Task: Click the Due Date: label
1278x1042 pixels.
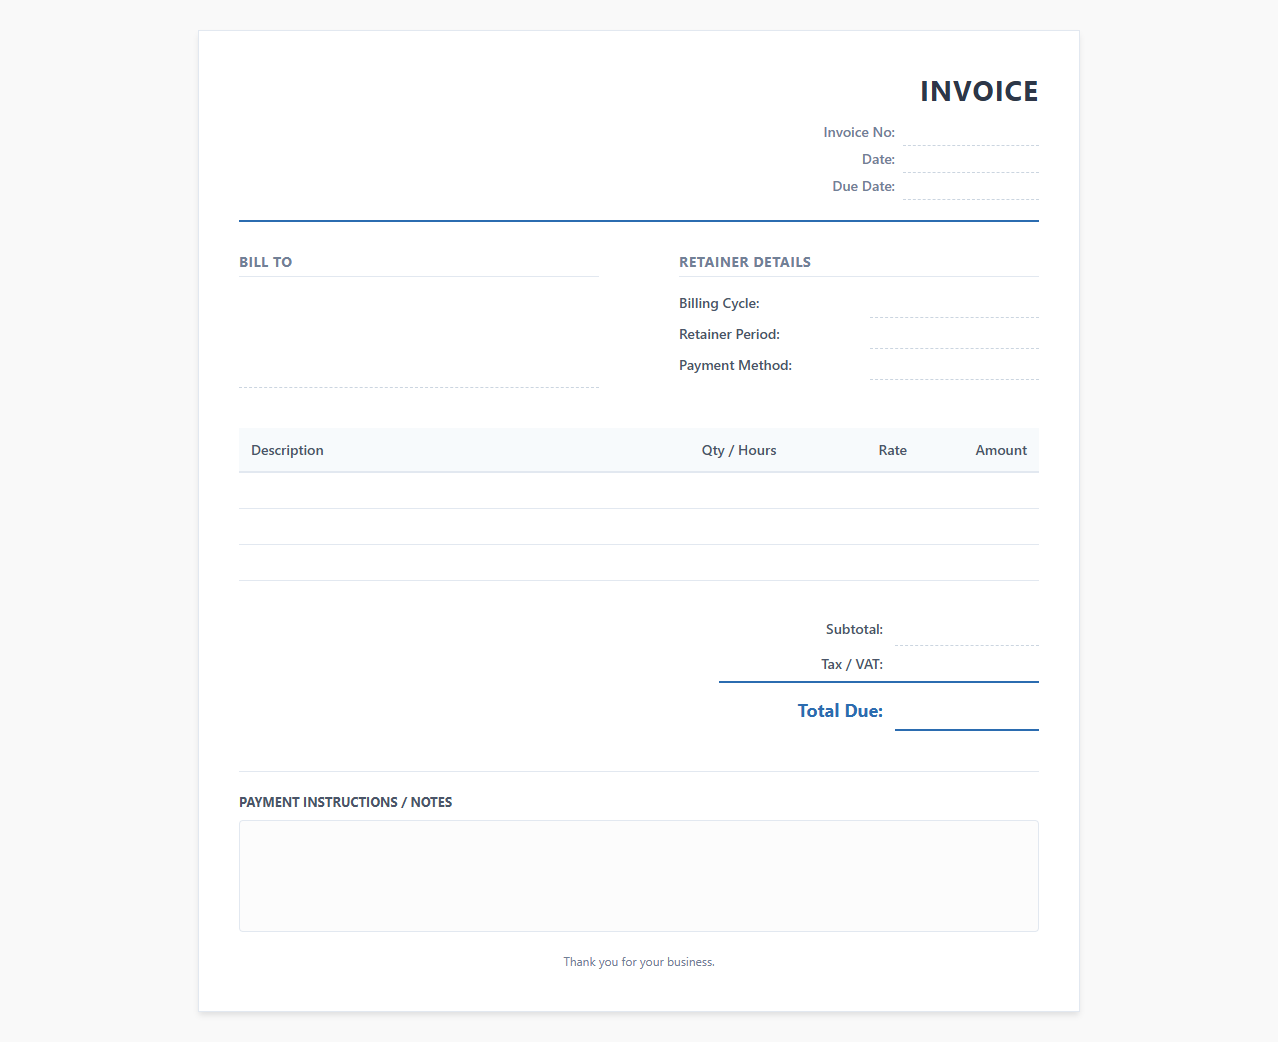Action: point(863,187)
